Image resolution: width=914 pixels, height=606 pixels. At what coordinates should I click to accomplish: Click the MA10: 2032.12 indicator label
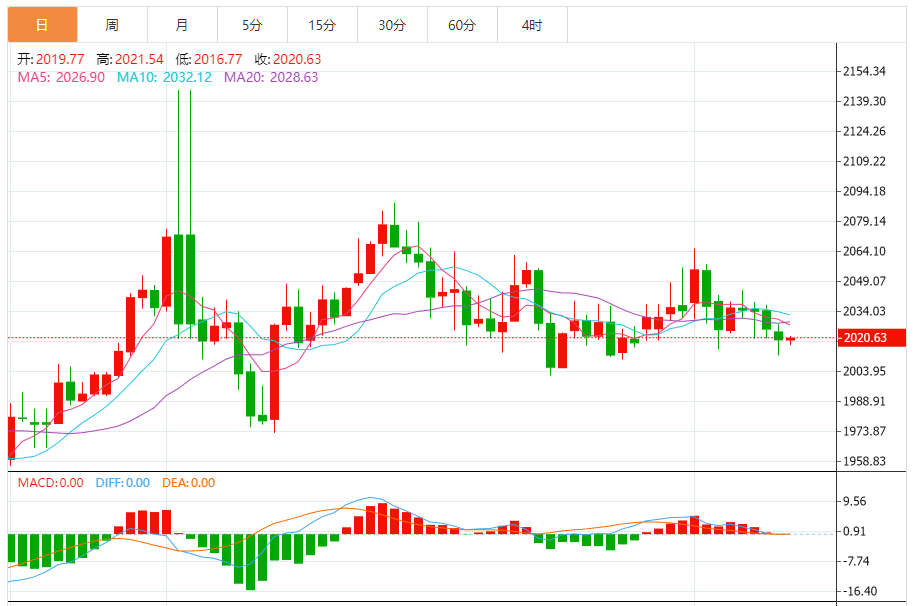164,77
